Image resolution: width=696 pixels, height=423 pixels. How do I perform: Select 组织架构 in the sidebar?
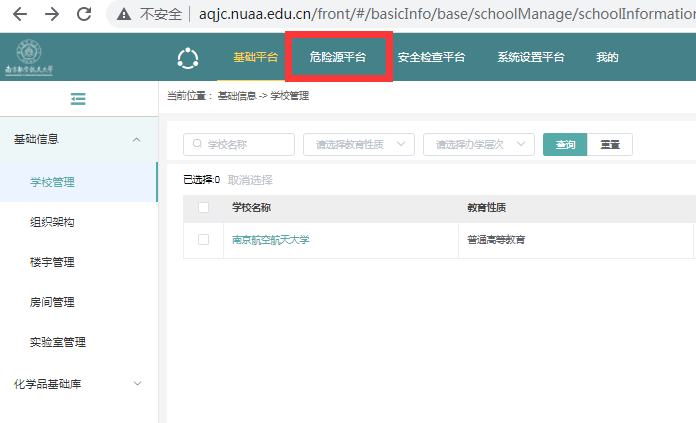point(52,222)
